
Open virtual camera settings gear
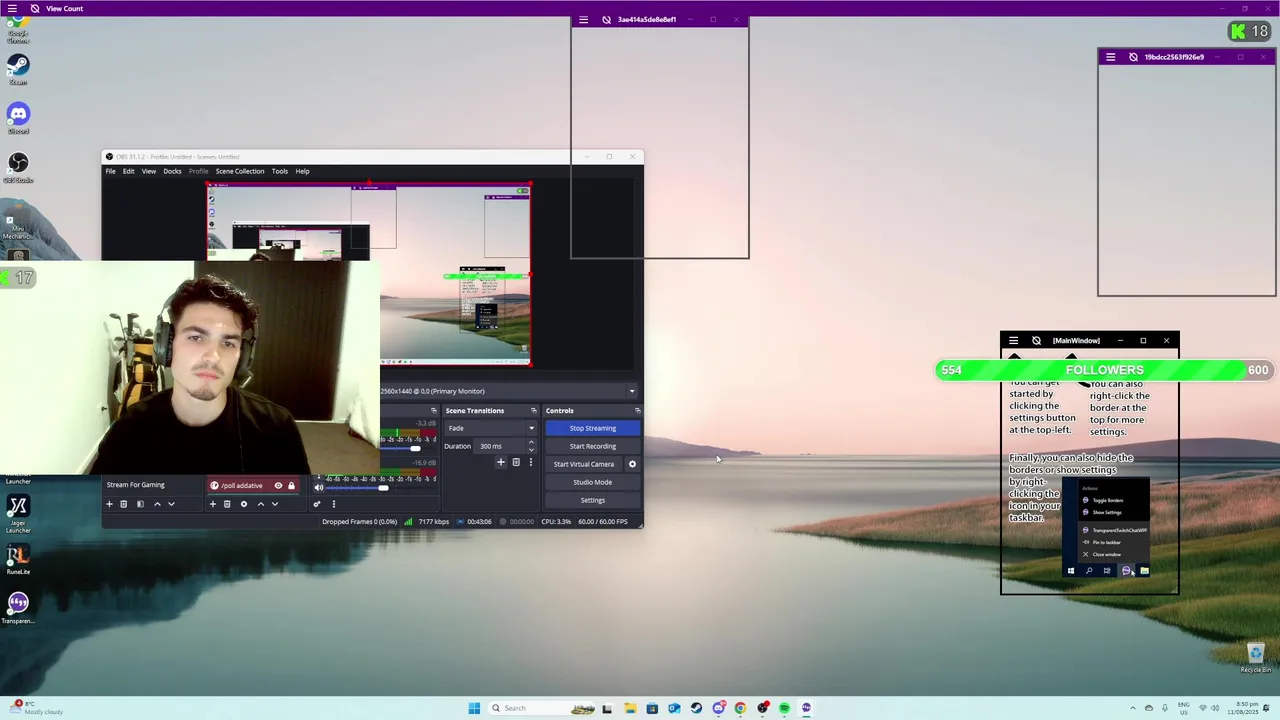[632, 464]
